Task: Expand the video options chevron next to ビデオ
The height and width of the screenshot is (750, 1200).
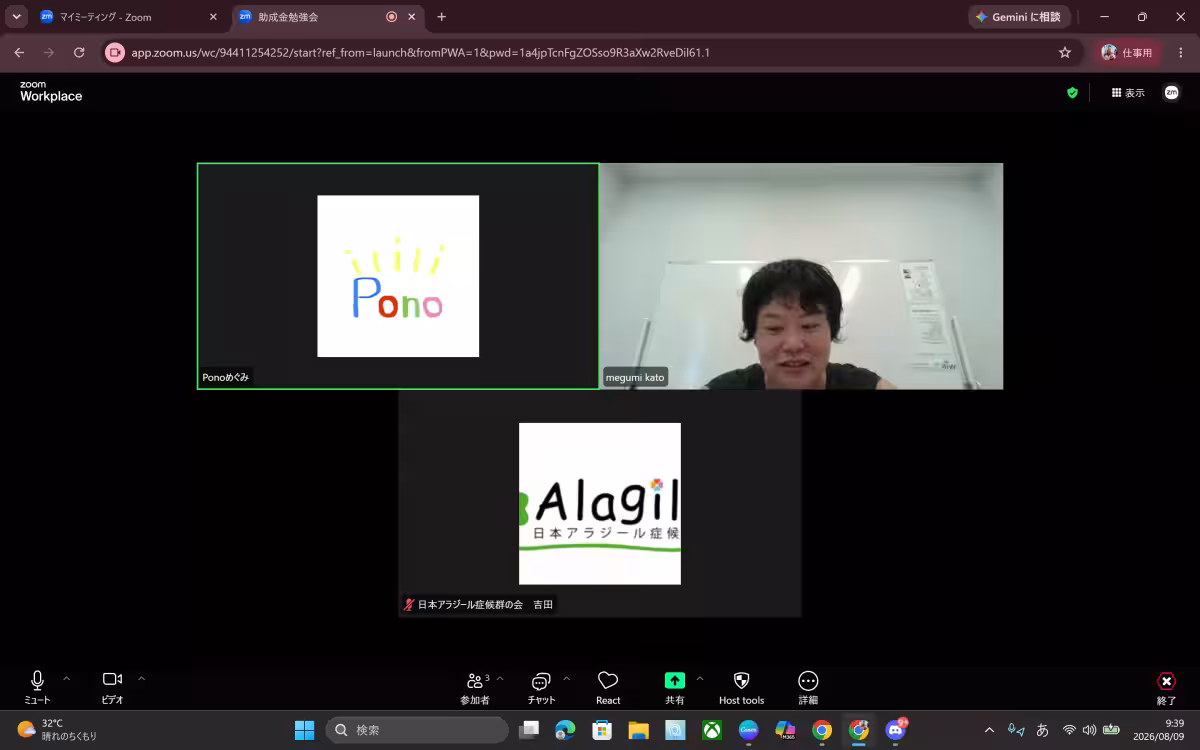Action: coord(141,678)
